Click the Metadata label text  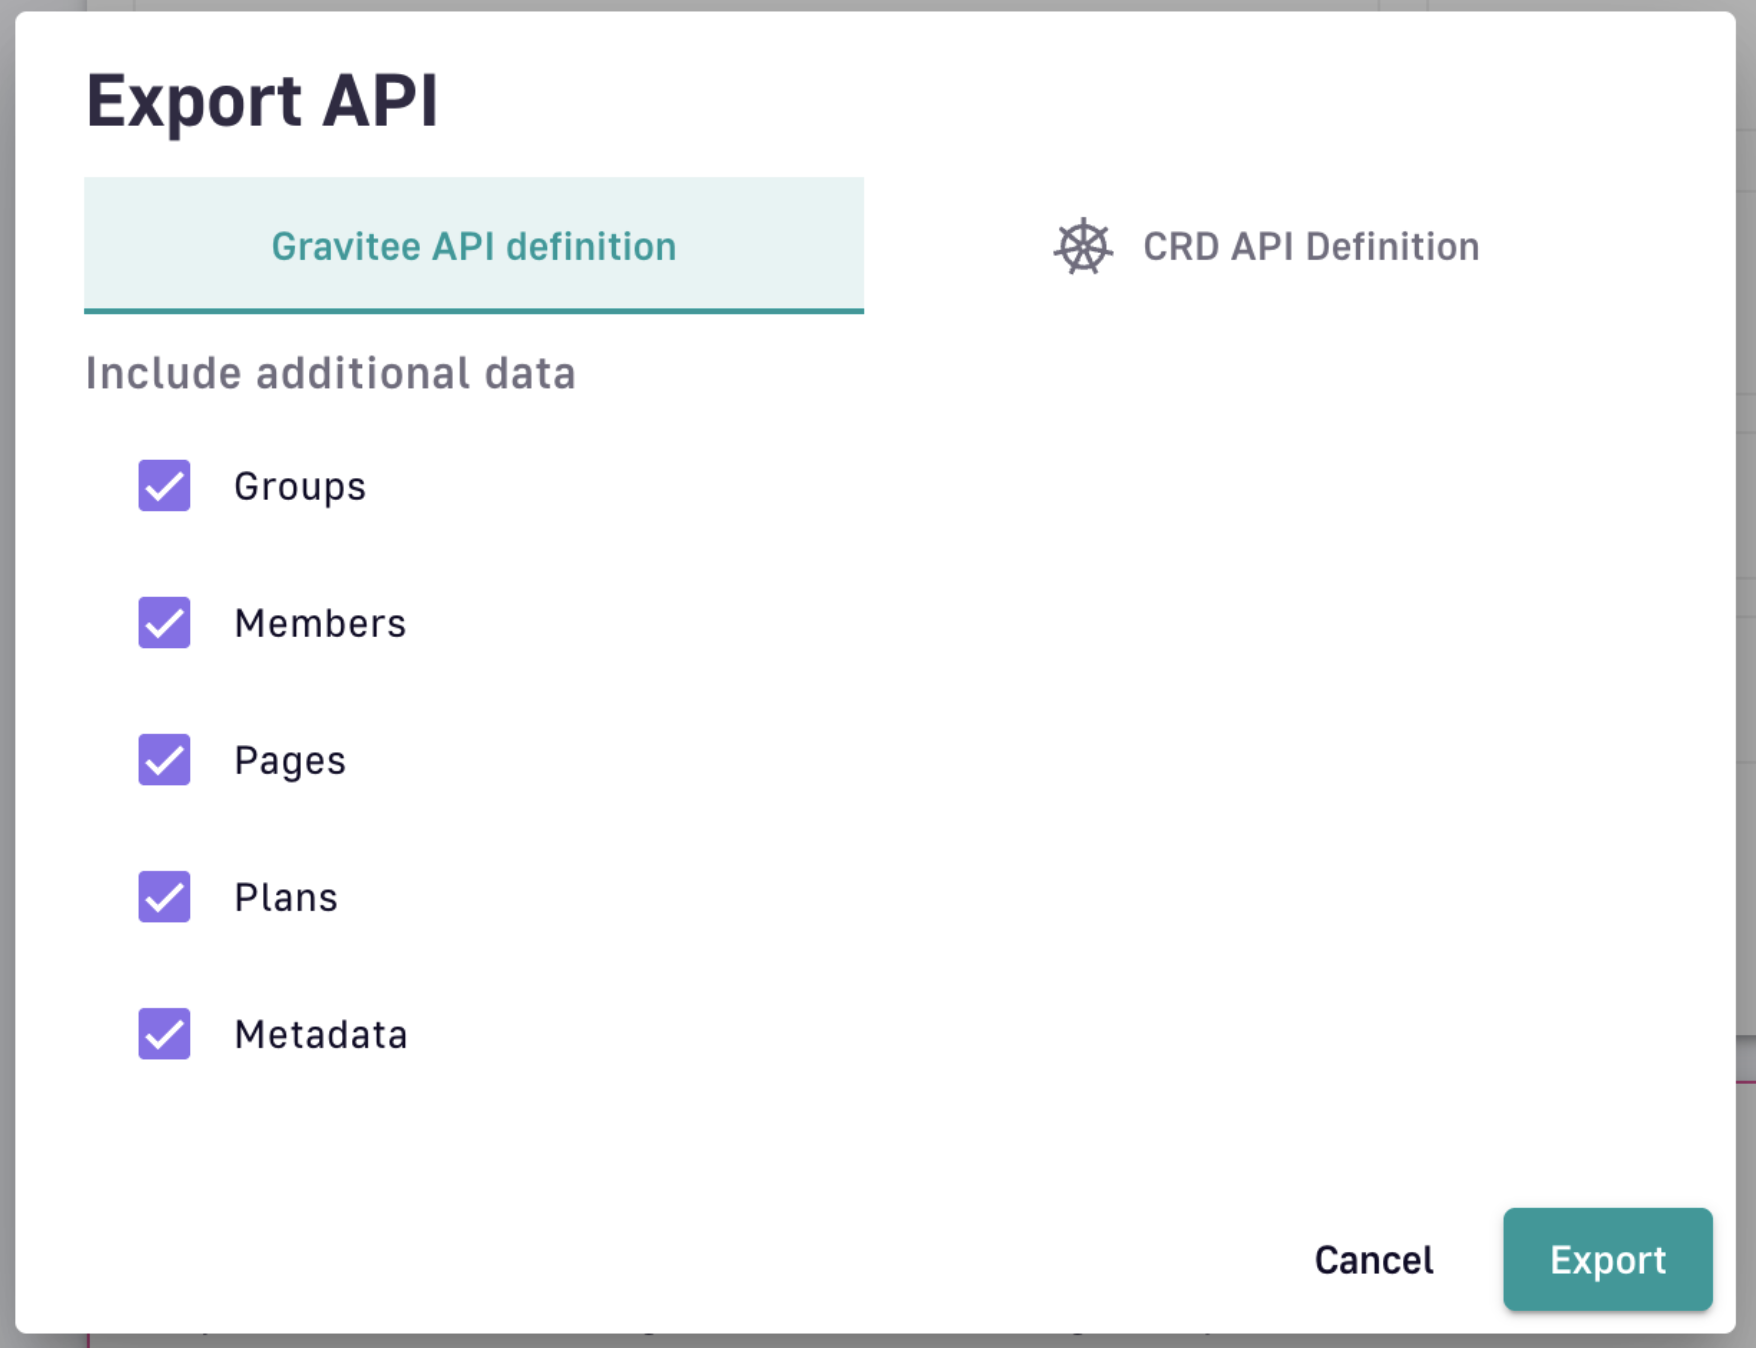321,1034
